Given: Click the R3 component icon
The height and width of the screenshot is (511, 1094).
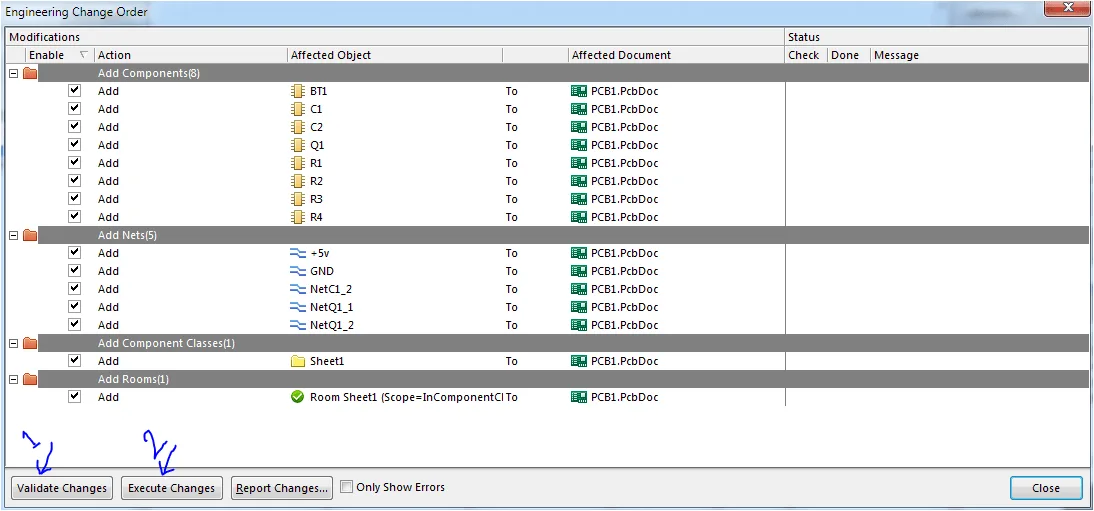Looking at the screenshot, I should tap(298, 199).
